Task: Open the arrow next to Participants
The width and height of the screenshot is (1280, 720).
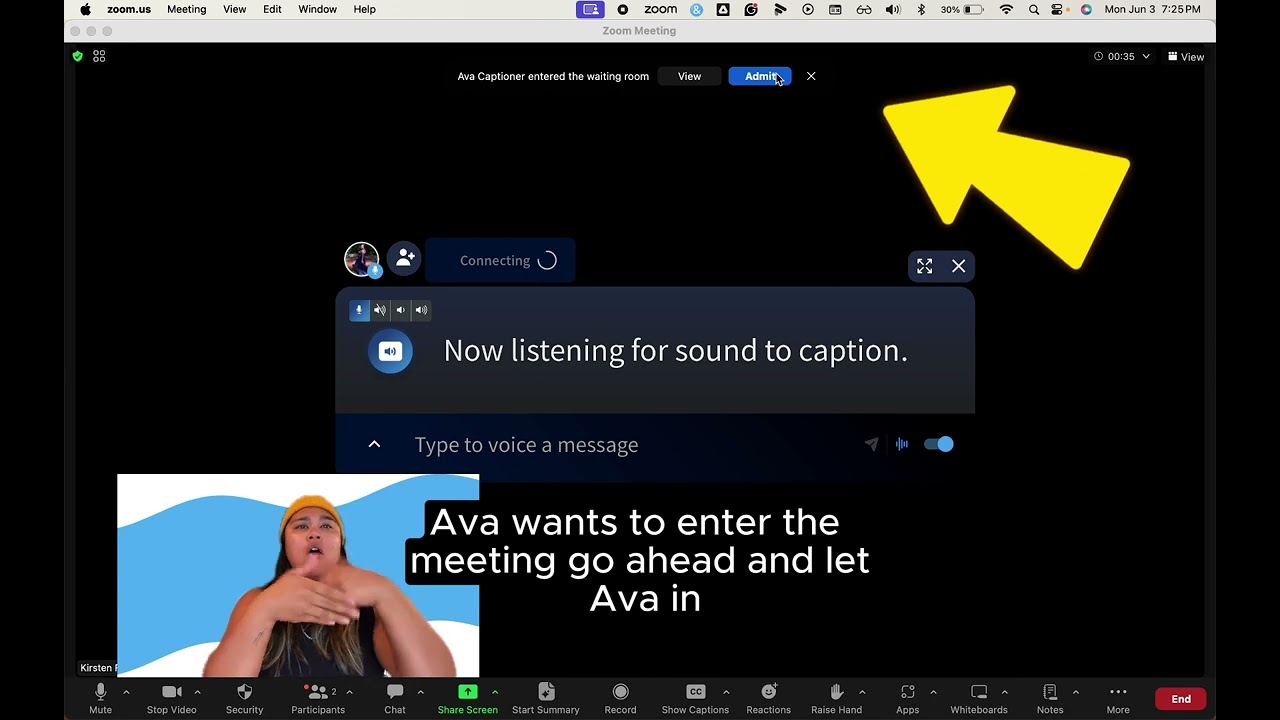Action: tap(349, 692)
